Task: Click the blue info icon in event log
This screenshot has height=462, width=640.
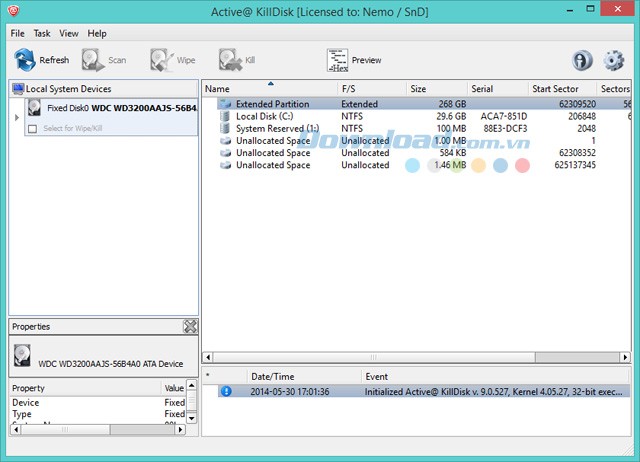Action: pyautogui.click(x=226, y=391)
